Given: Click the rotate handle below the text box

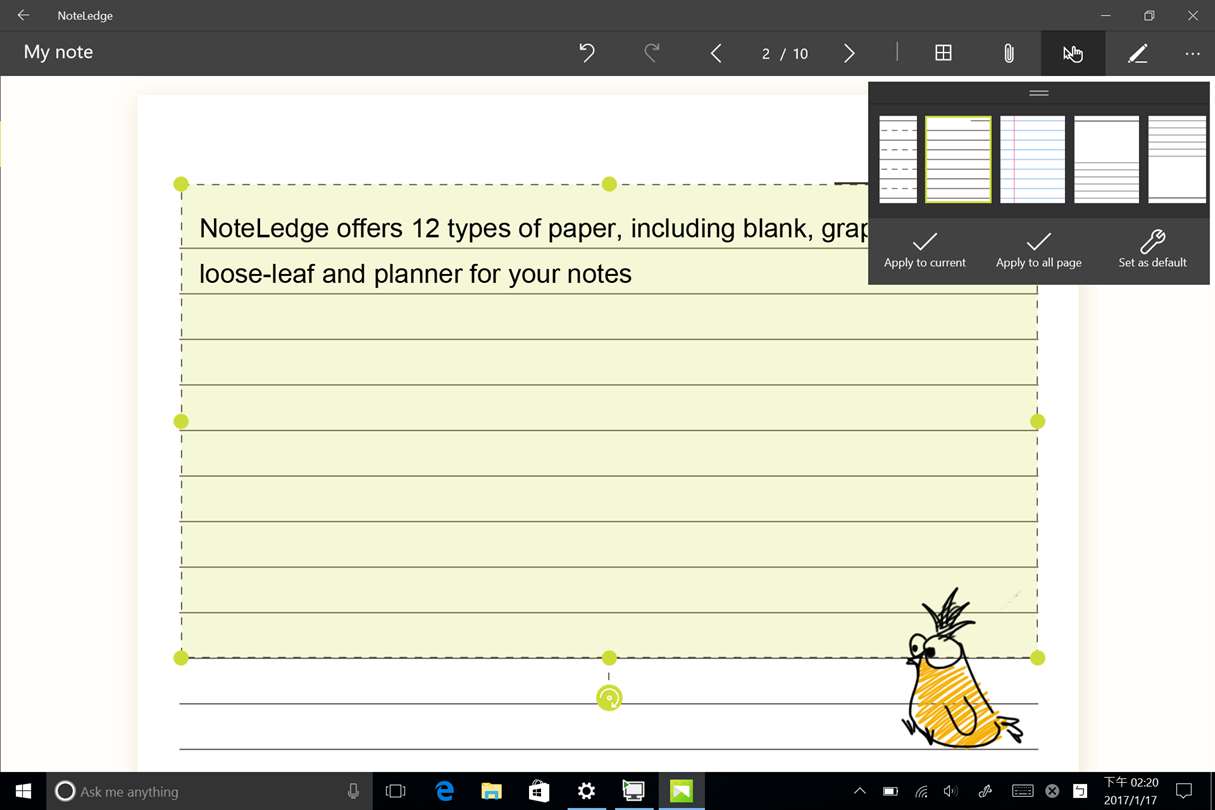Looking at the screenshot, I should click(609, 698).
